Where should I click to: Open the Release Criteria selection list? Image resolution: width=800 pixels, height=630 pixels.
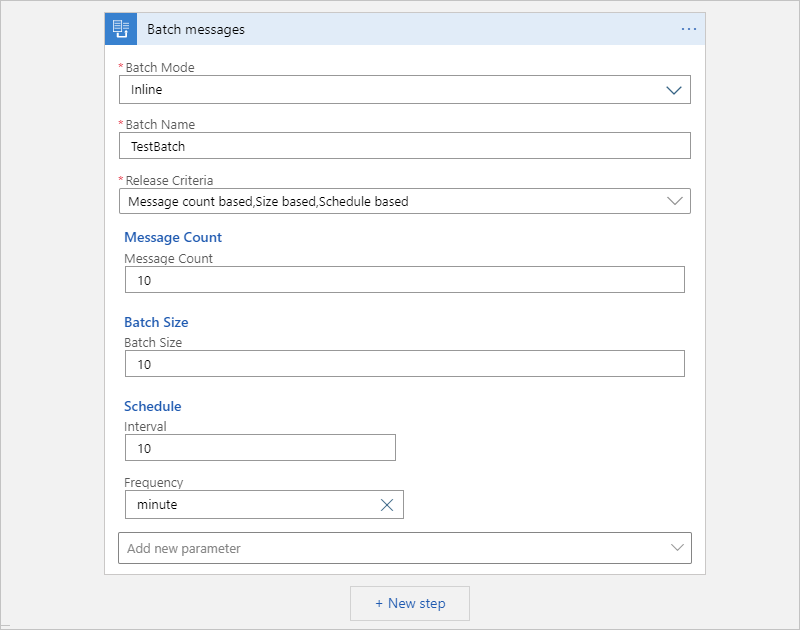point(390,201)
